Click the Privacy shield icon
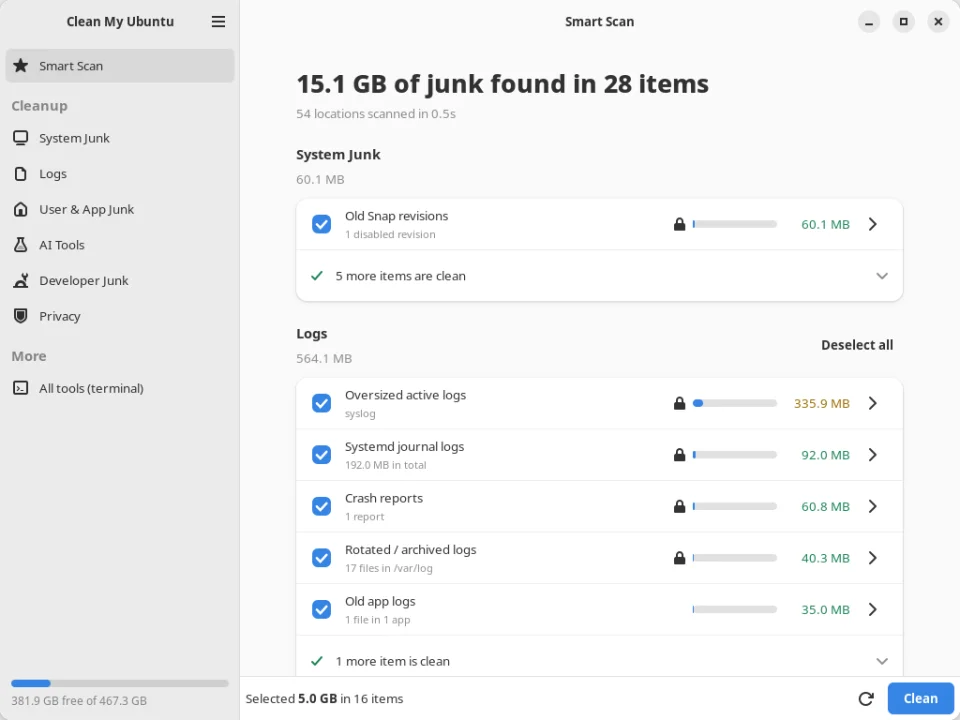 [20, 316]
